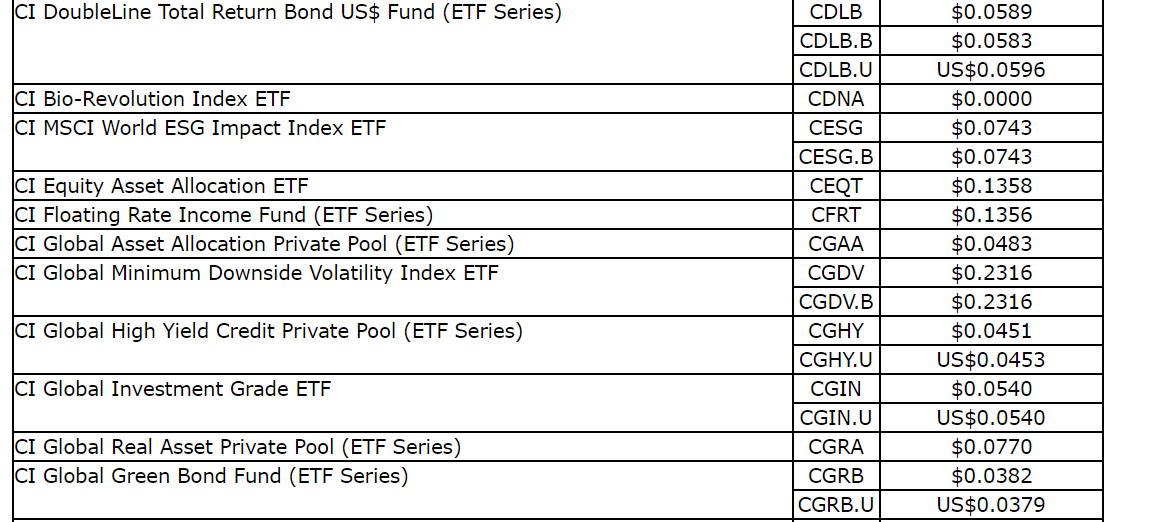Select the CGDV.B ticker symbol
The width and height of the screenshot is (1149, 522).
click(836, 302)
